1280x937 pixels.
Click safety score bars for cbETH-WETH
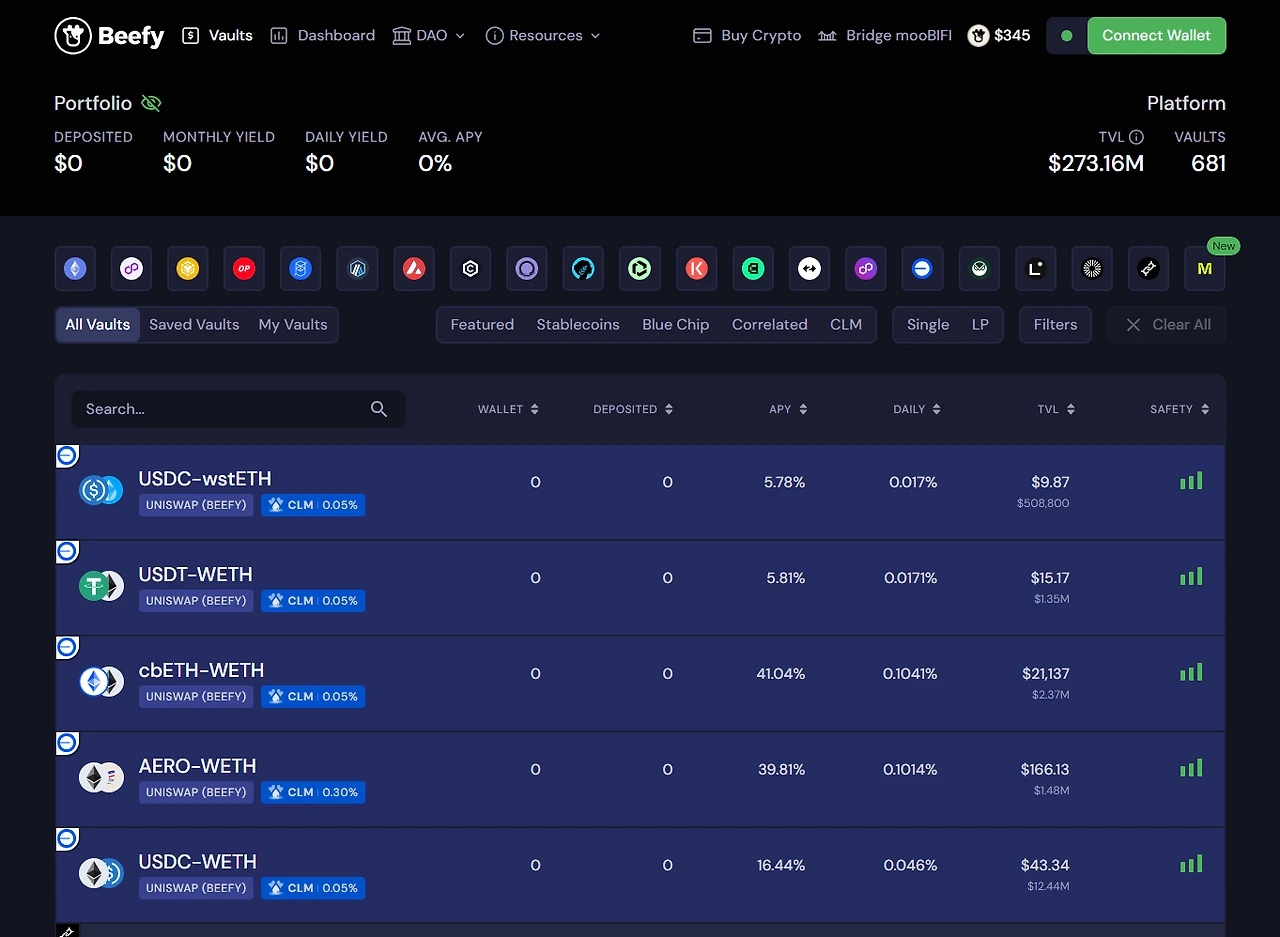[1191, 672]
